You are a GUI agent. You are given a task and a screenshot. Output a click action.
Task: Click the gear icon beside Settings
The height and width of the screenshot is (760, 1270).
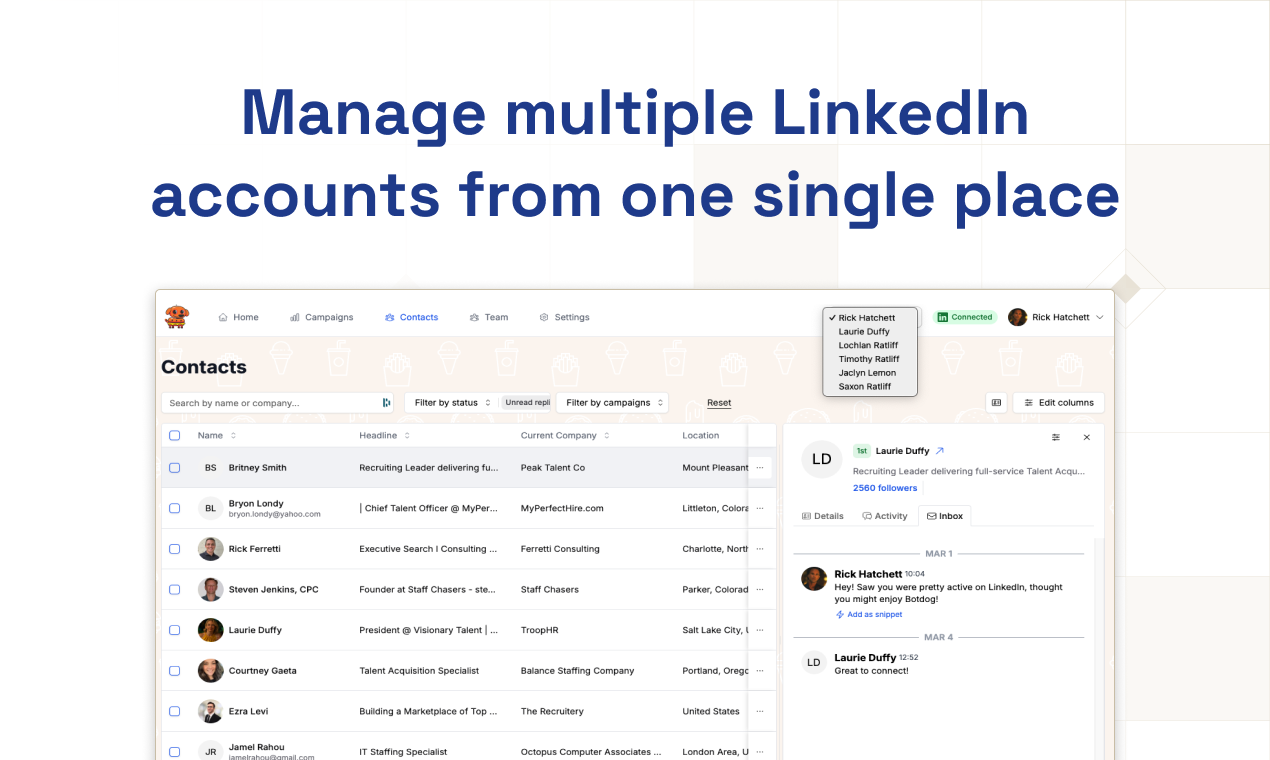(x=544, y=317)
